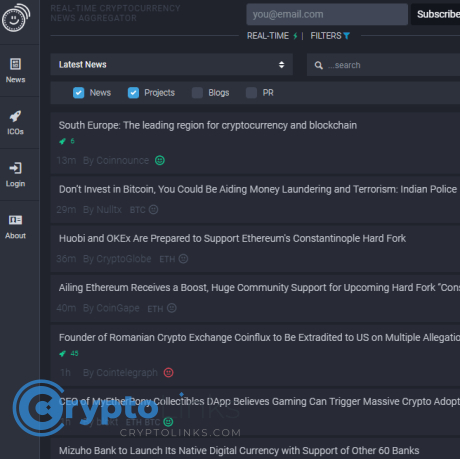
Task: Enable the Blogs checkbox
Action: click(x=197, y=93)
